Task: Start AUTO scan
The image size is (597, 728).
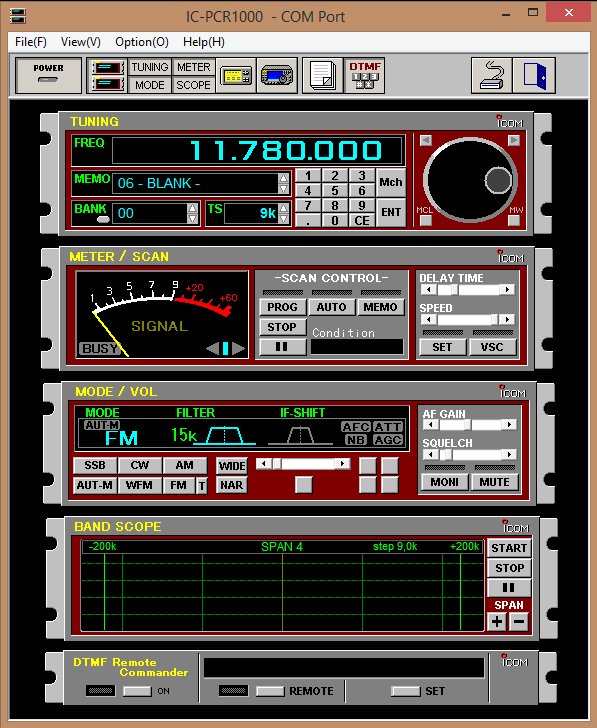Action: [331, 307]
